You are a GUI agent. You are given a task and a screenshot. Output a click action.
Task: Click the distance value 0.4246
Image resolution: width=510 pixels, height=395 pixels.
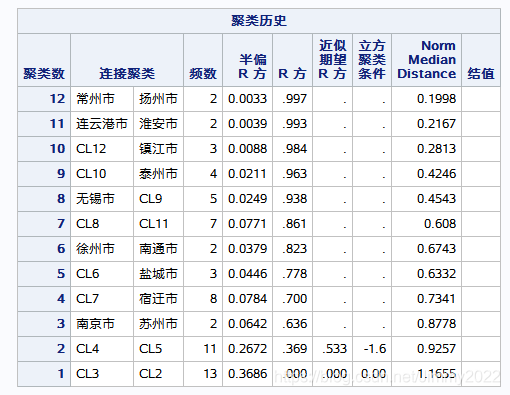pyautogui.click(x=436, y=174)
